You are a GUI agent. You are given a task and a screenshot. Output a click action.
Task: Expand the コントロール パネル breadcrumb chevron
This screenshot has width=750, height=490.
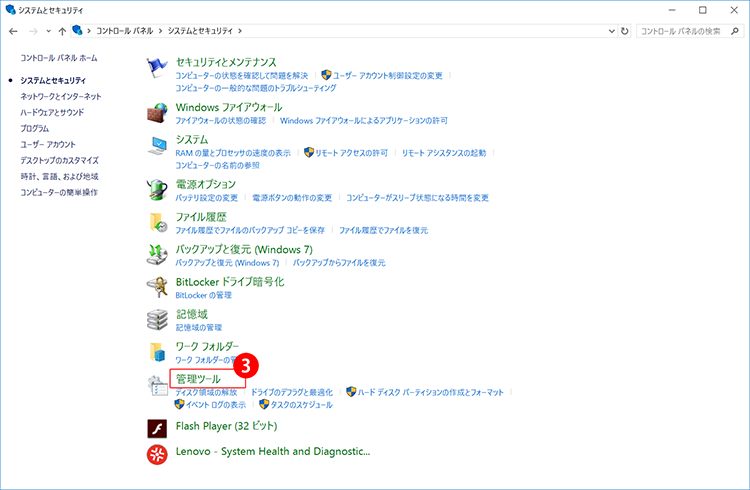(160, 32)
